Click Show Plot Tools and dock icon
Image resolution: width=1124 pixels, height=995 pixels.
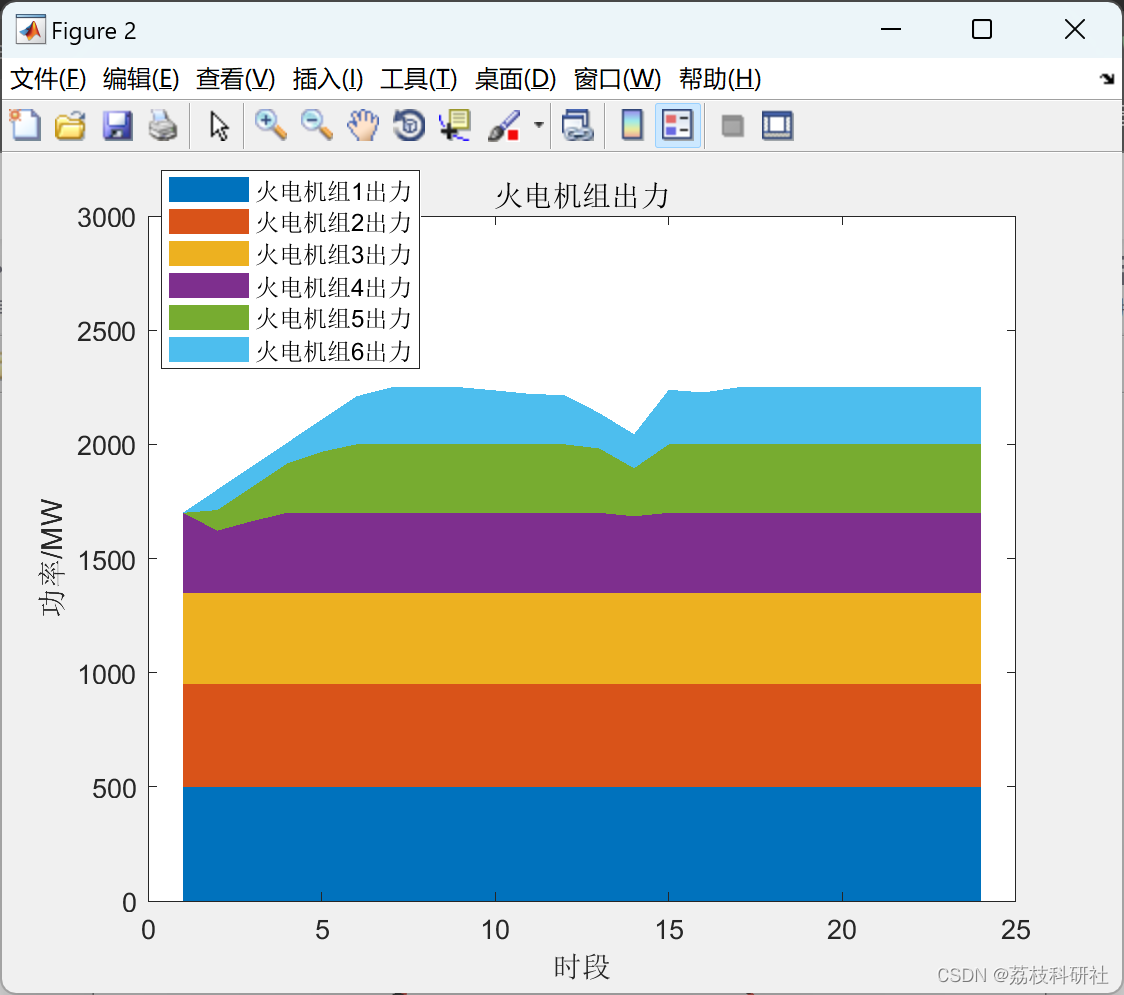click(777, 125)
